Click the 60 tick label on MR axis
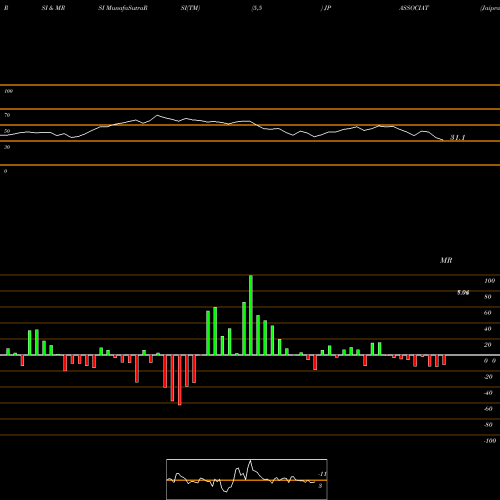Screen dimensions: 500x500 pyautogui.click(x=488, y=313)
